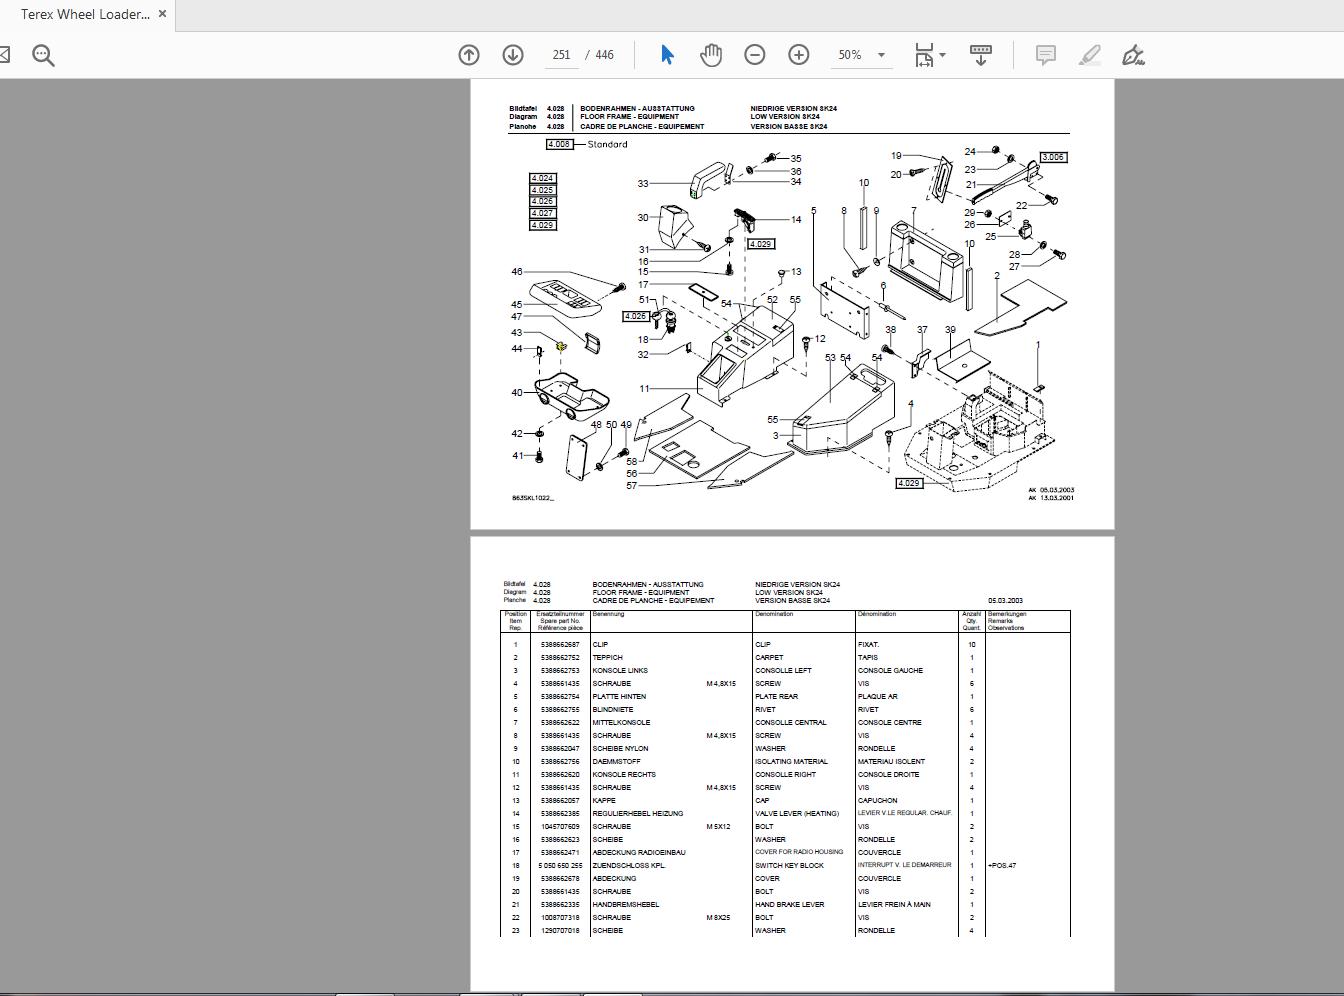Click the BODENRAHMEN - AUSSTATTUNG diagram title
1344x996 pixels.
click(637, 109)
